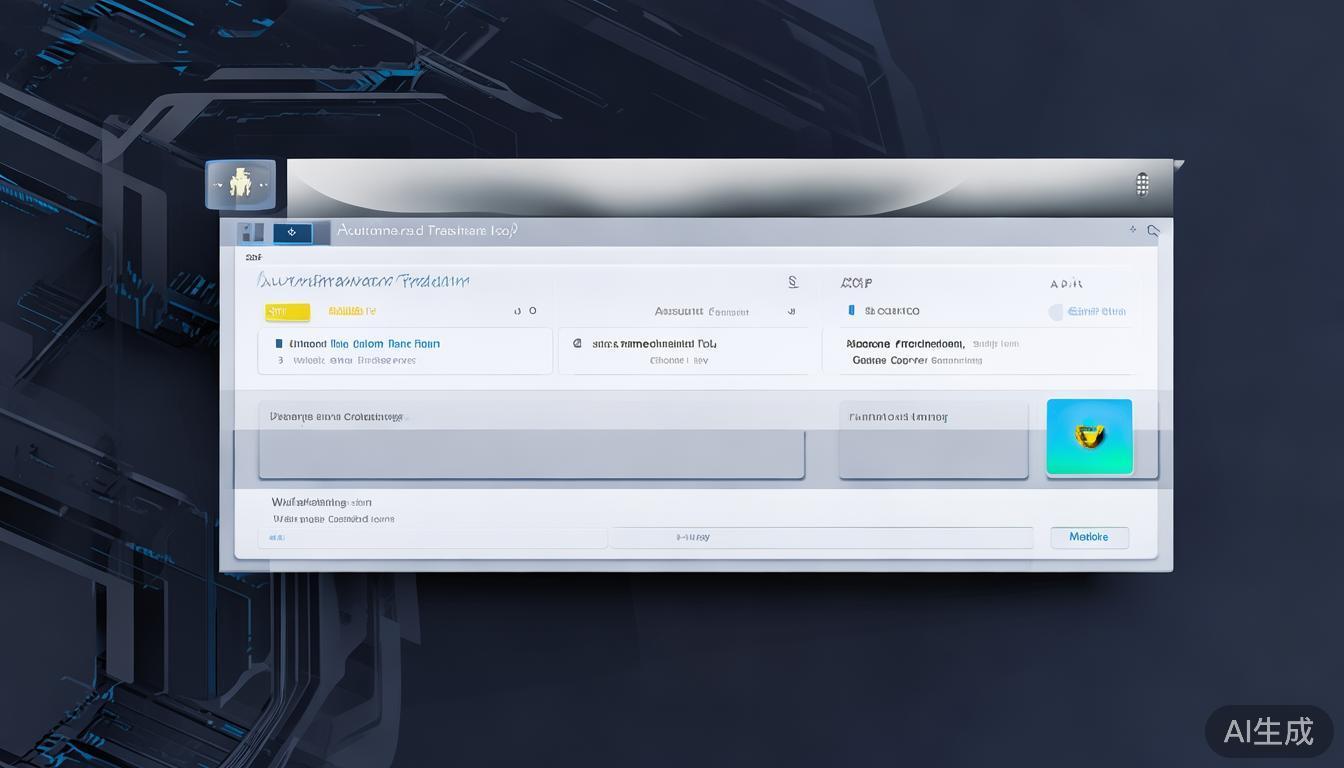The width and height of the screenshot is (1344, 768).
Task: Open the long center field at the bottom
Action: [x=821, y=538]
